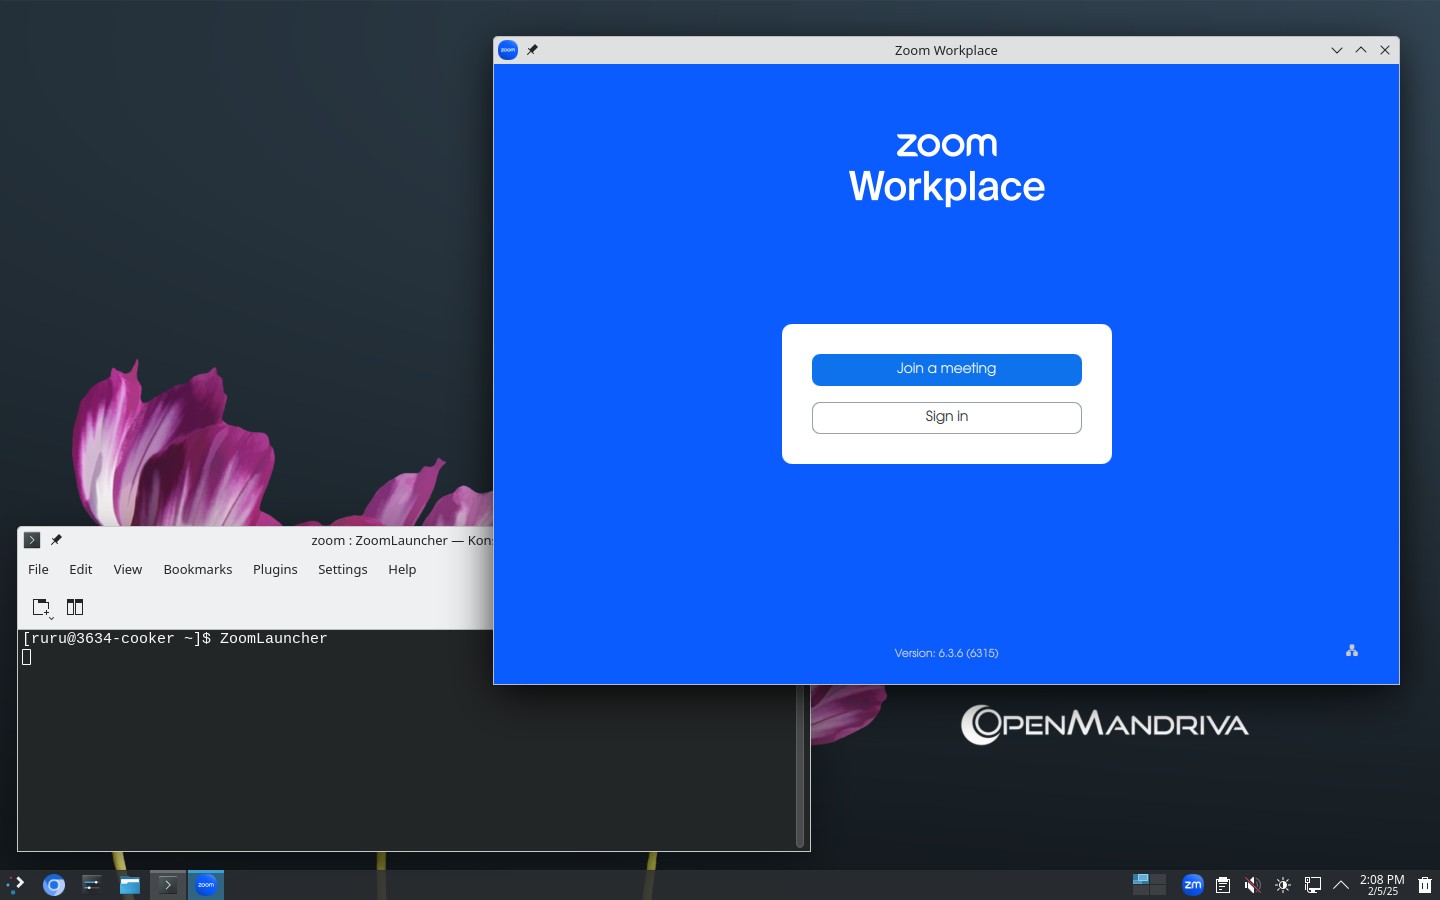Open the proxy settings icon in Zoom
Image resolution: width=1440 pixels, height=900 pixels.
coord(1351,651)
